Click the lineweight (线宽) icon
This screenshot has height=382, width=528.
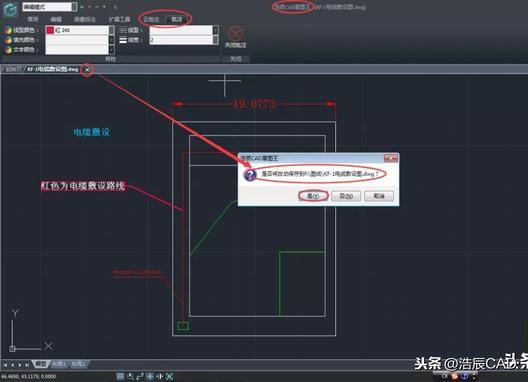coord(123,40)
